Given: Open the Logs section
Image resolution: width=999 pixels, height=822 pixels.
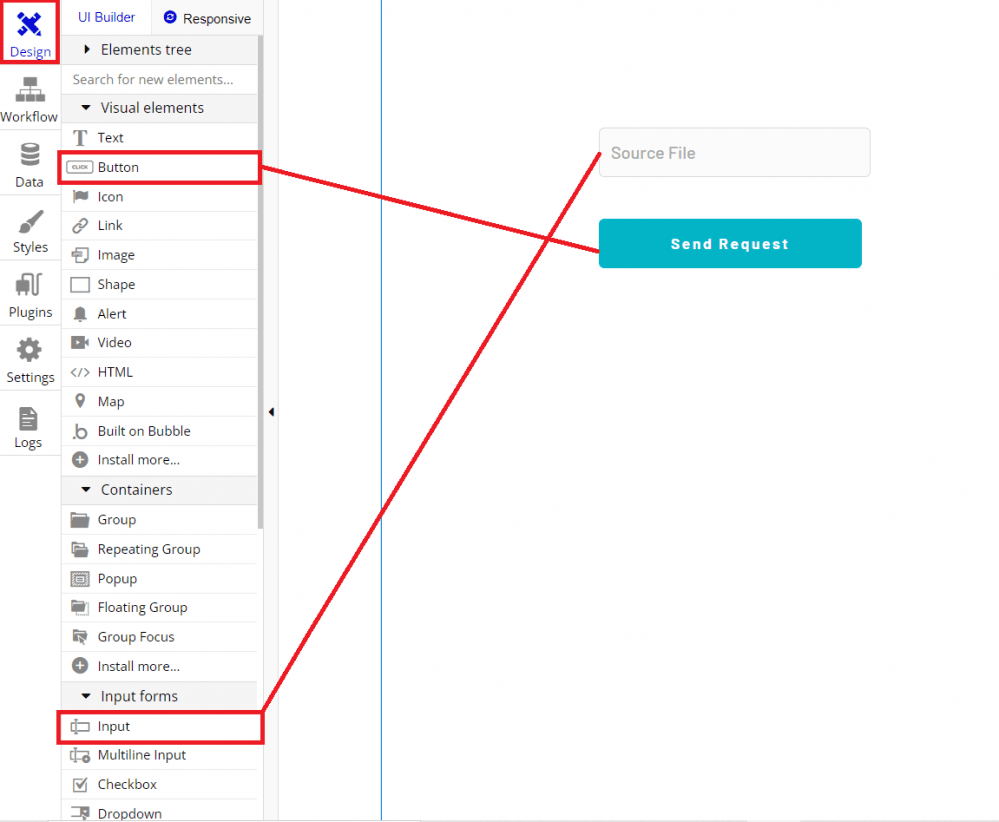Looking at the screenshot, I should 29,427.
